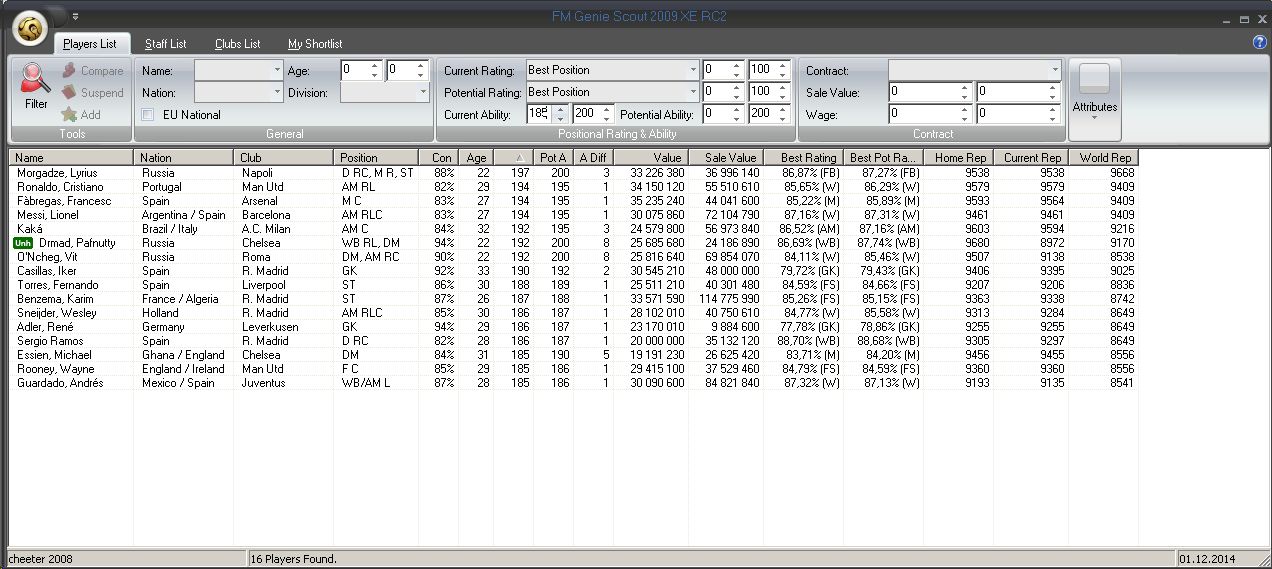
Task: Click the Filter magnifier icon
Action: point(36,79)
